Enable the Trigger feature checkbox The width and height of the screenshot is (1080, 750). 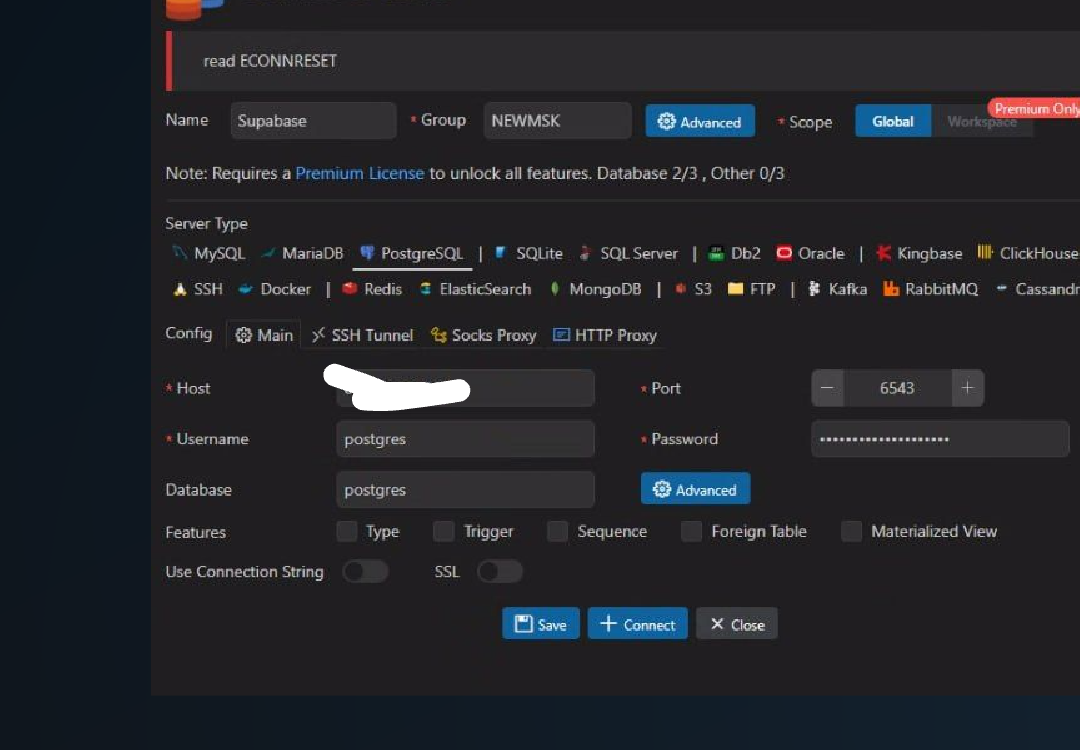(444, 532)
